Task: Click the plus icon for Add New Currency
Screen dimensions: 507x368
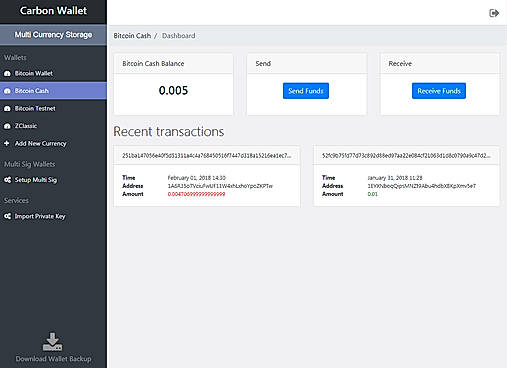Action: click(x=7, y=143)
